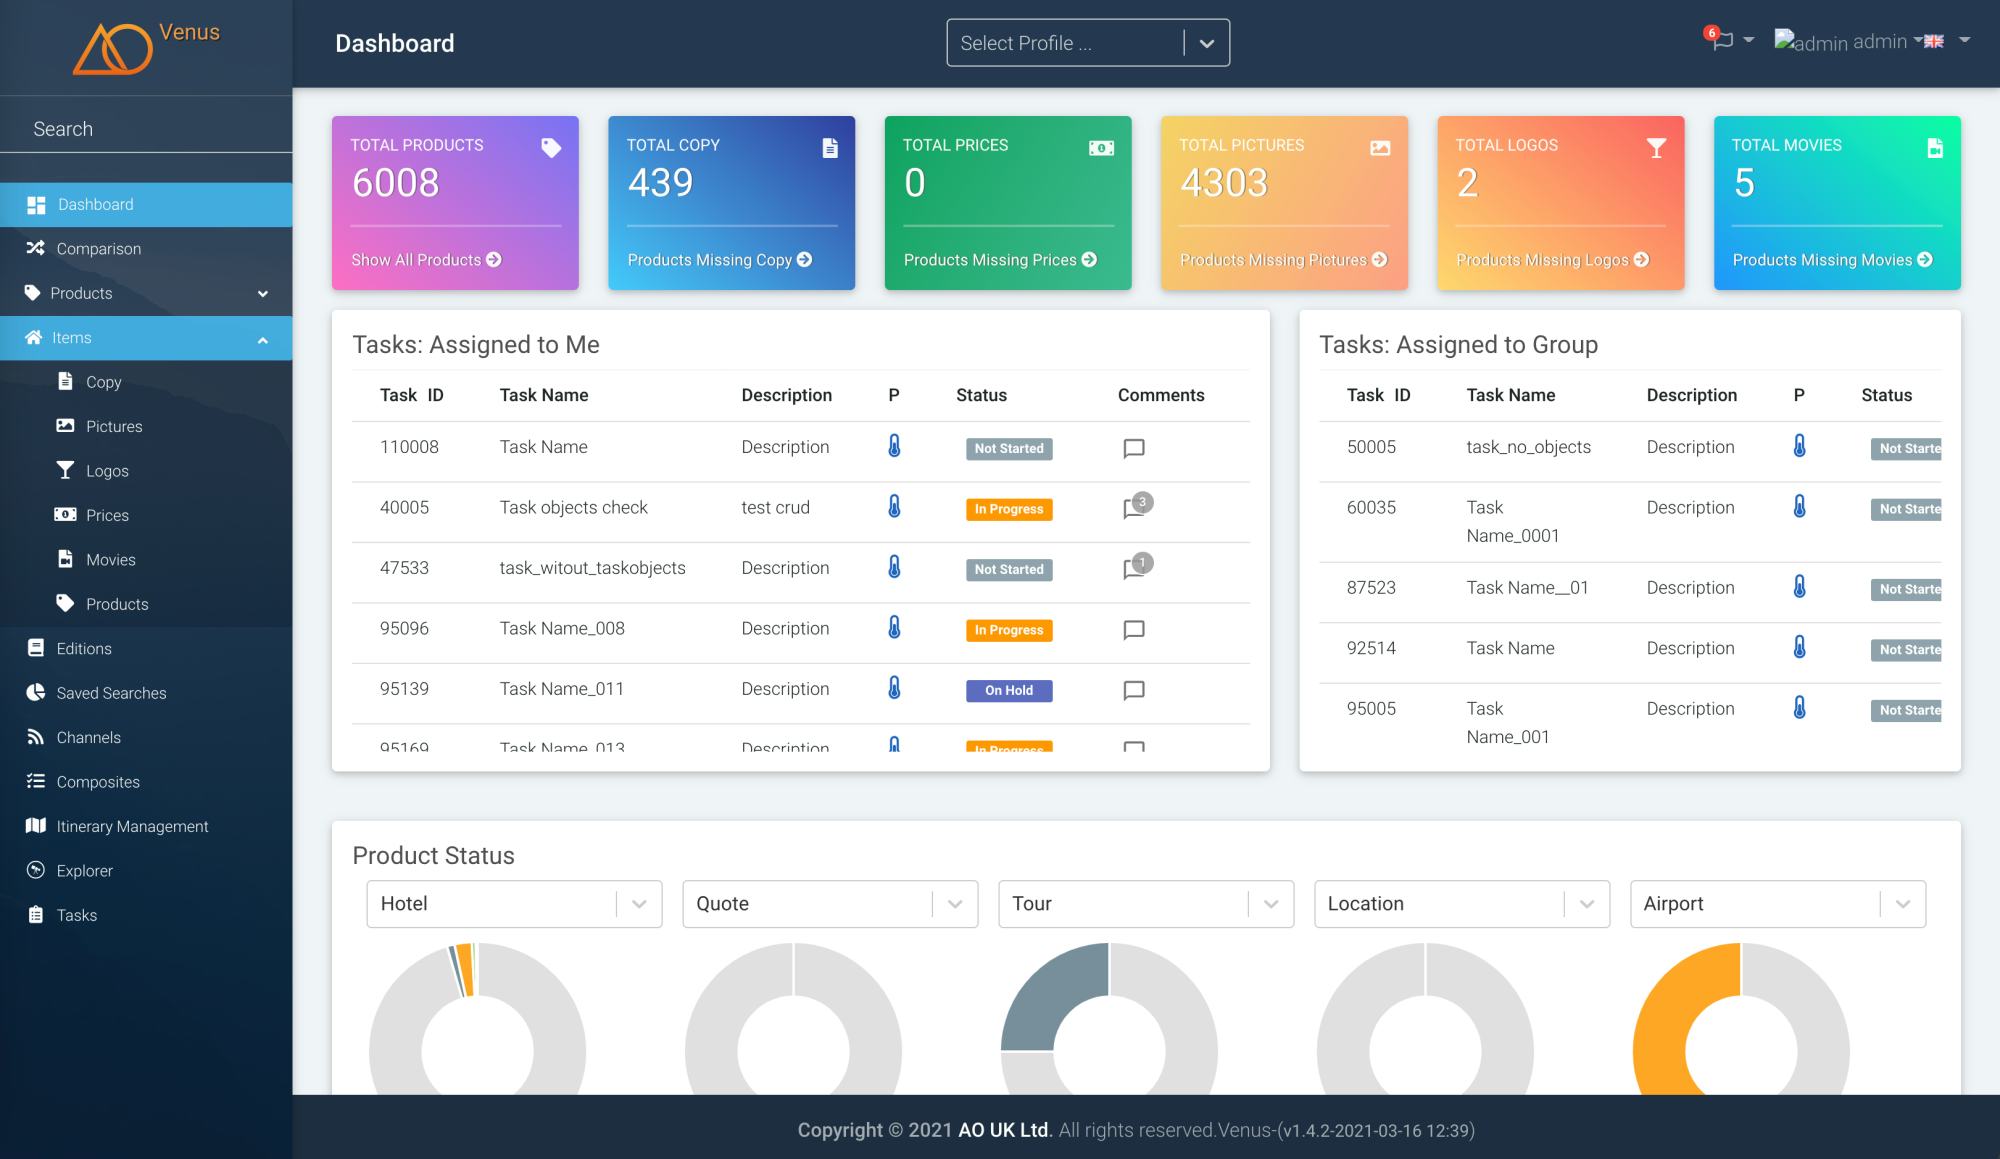The width and height of the screenshot is (2000, 1159).
Task: Click the Show All Products link
Action: tap(427, 259)
